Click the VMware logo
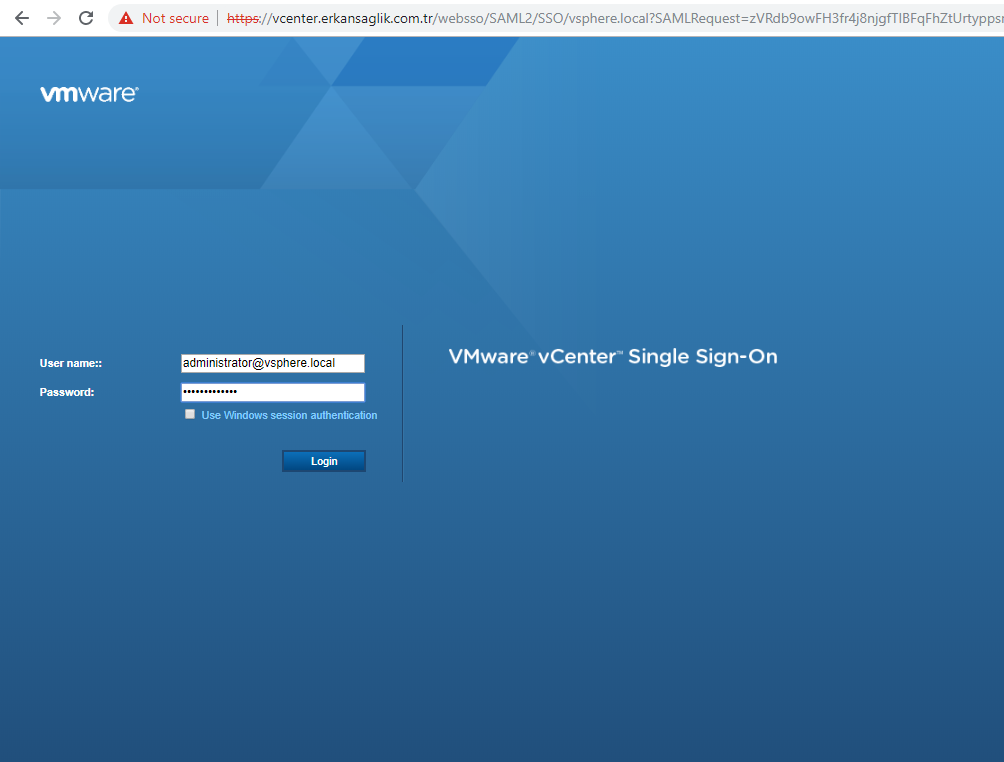Viewport: 1004px width, 762px height. click(x=89, y=93)
